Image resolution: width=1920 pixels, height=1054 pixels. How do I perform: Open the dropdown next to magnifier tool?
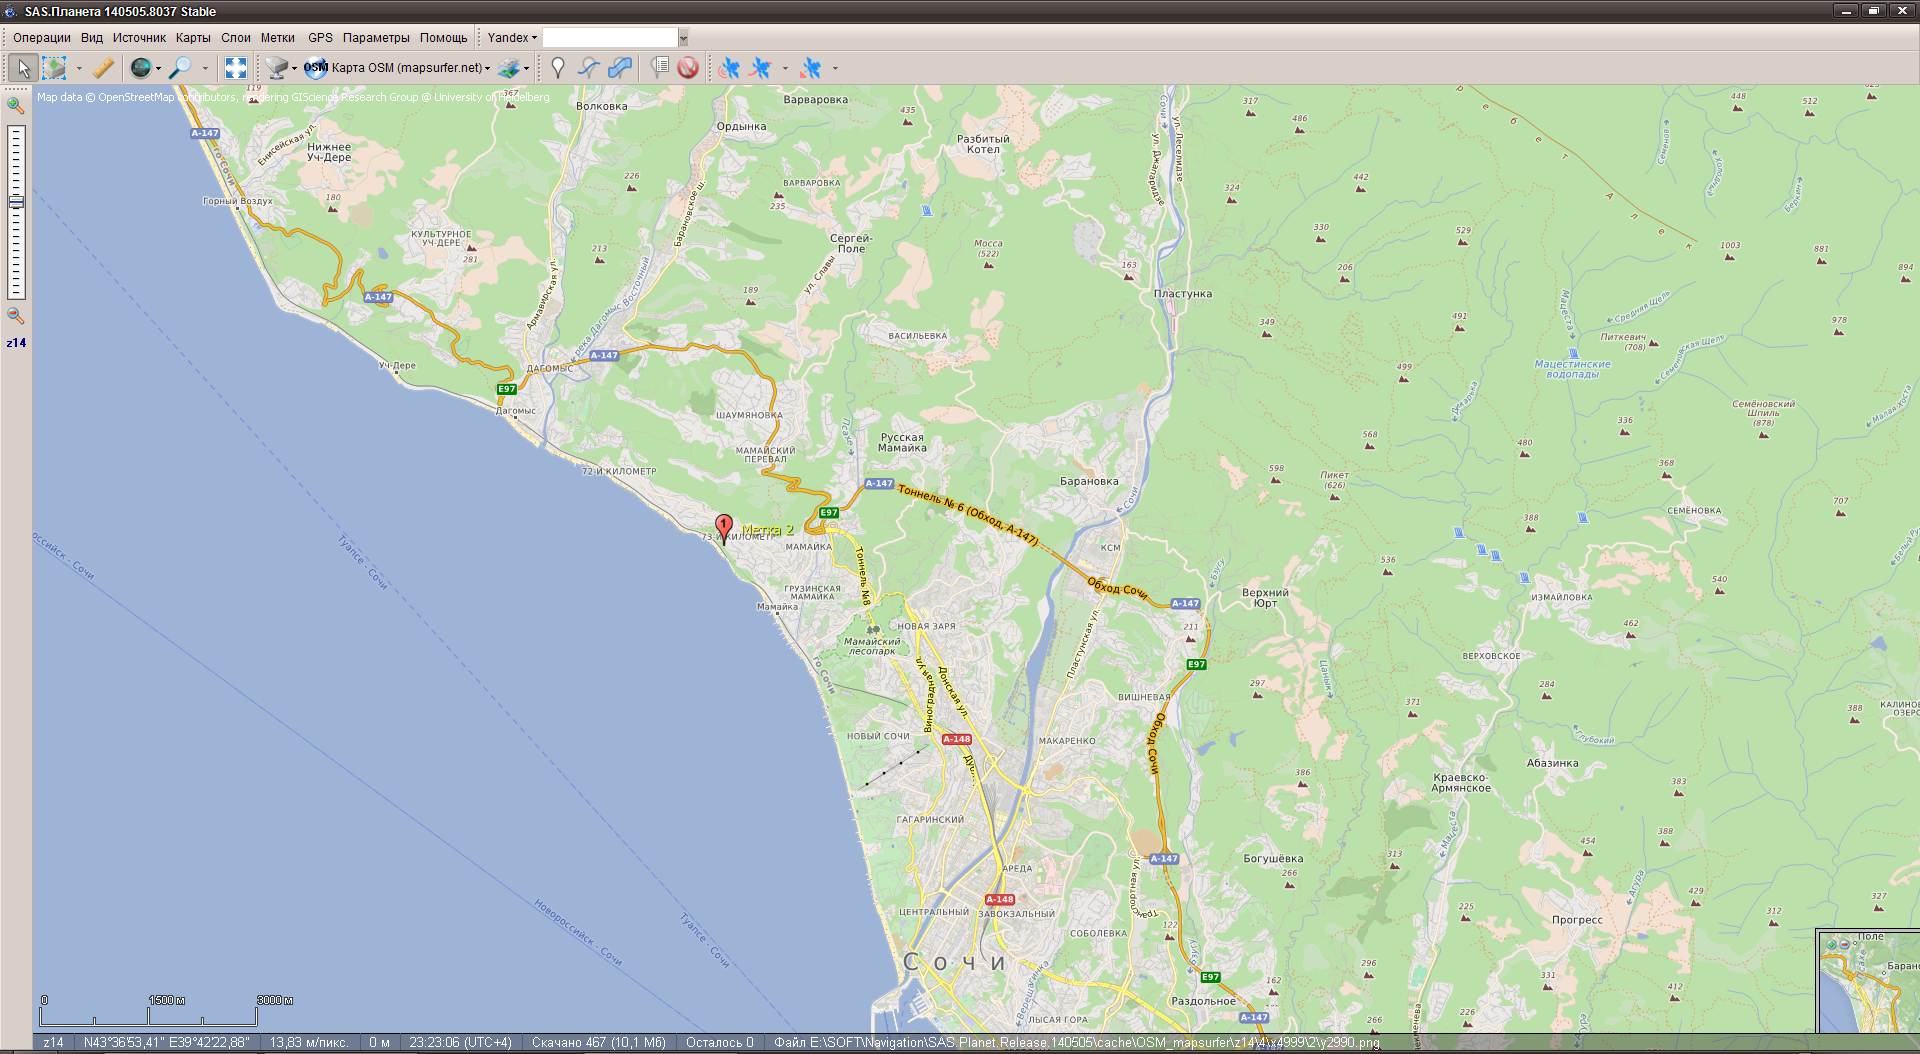point(205,68)
